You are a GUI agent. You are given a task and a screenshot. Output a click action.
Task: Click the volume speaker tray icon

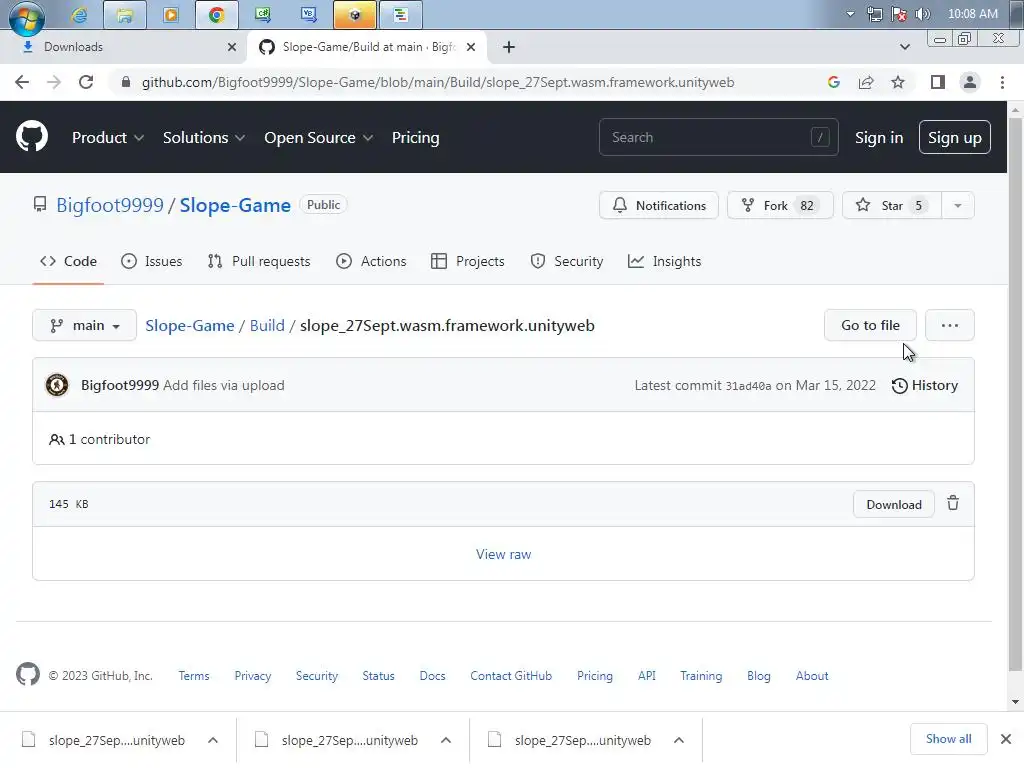coord(923,14)
